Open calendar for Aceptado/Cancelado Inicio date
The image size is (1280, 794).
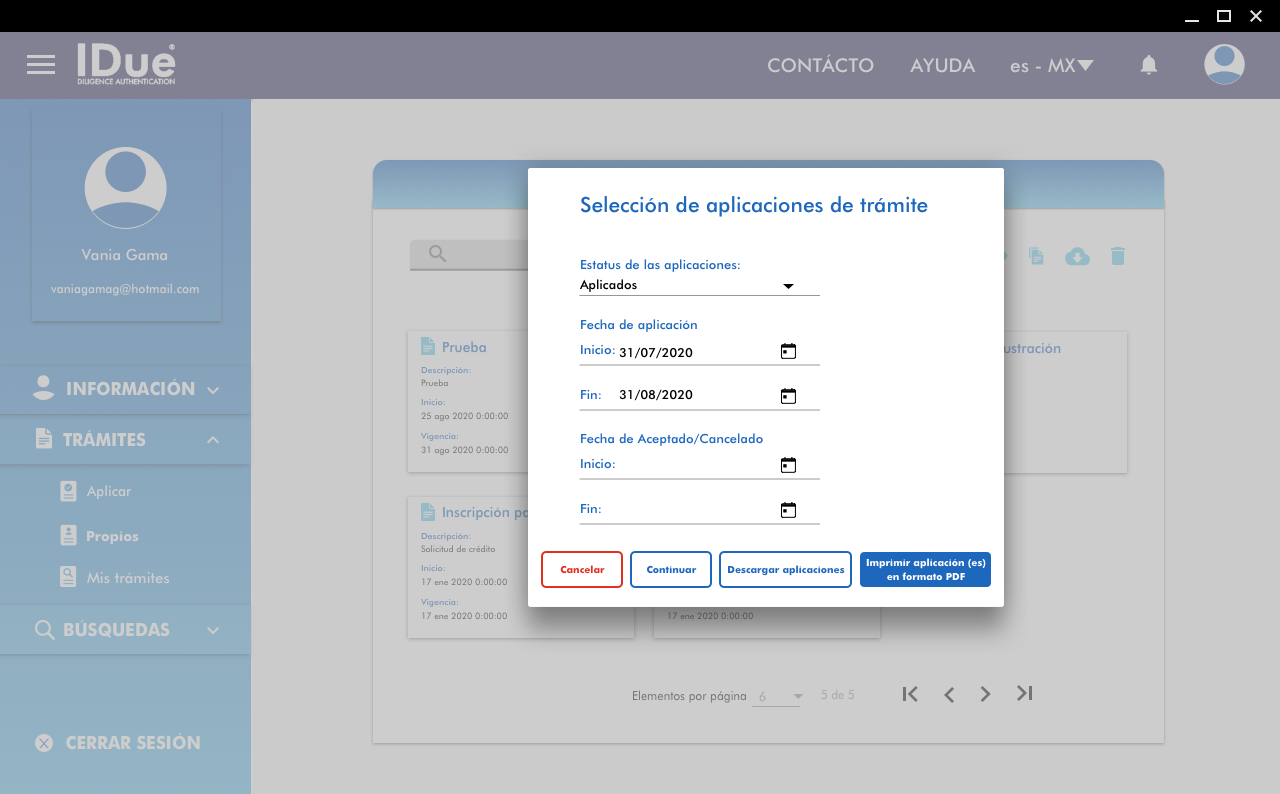click(788, 465)
